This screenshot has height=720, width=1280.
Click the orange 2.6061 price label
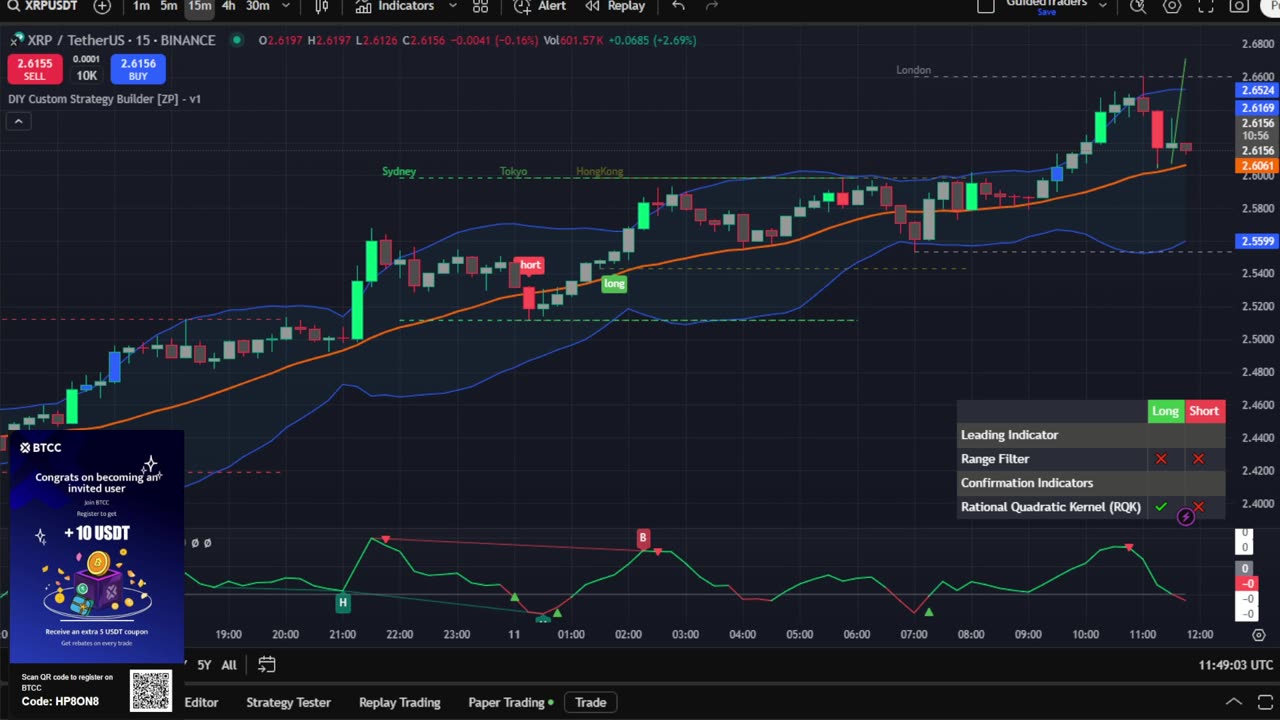1257,166
